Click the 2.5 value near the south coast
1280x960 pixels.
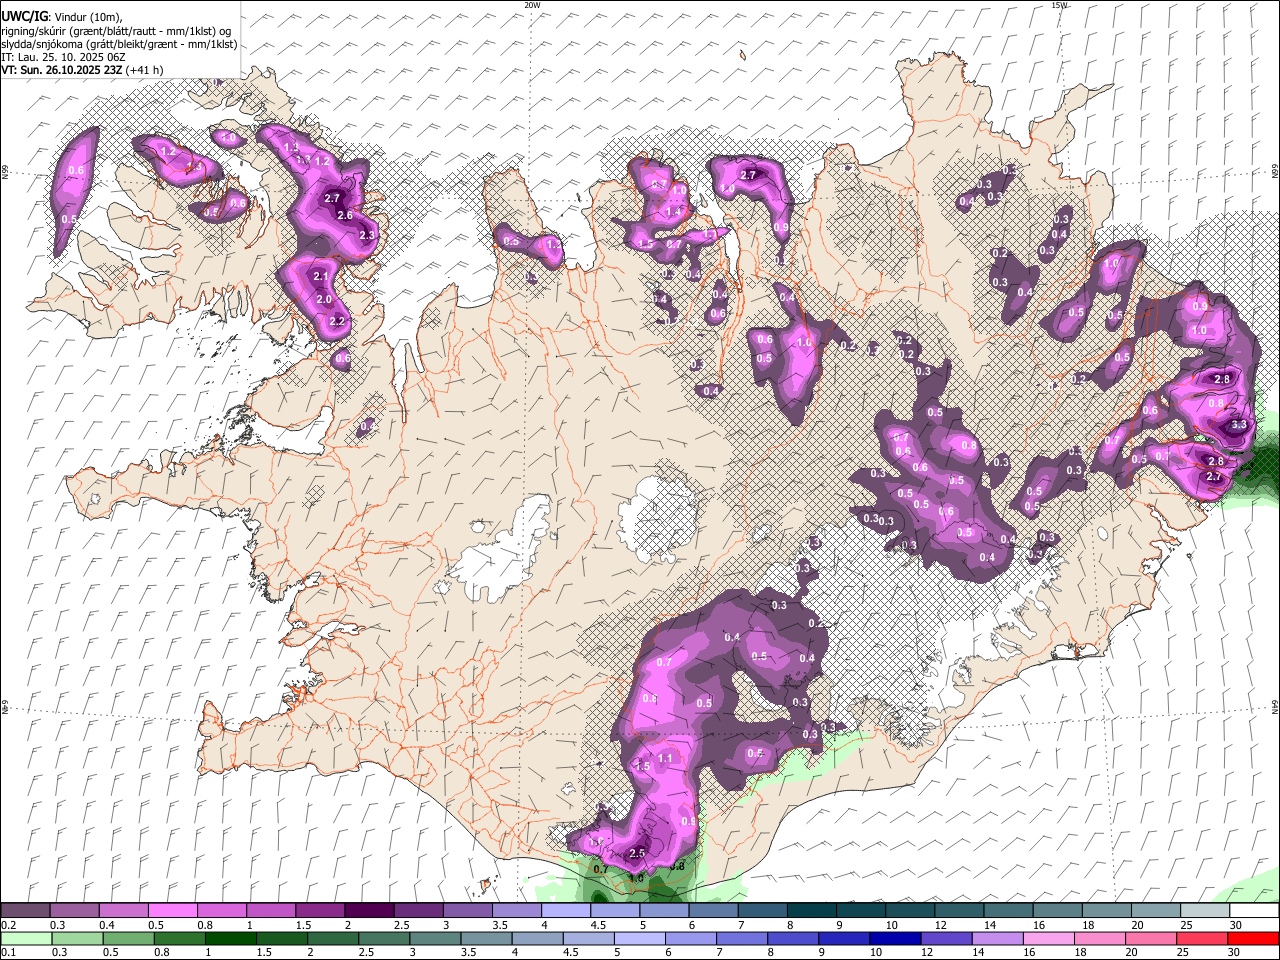(x=637, y=853)
